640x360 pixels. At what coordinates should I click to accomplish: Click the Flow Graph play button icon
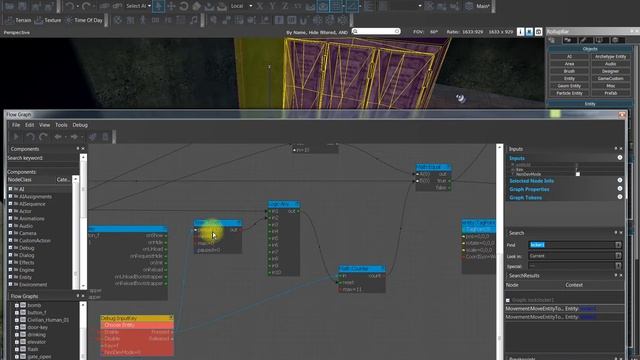pyautogui.click(x=16, y=137)
